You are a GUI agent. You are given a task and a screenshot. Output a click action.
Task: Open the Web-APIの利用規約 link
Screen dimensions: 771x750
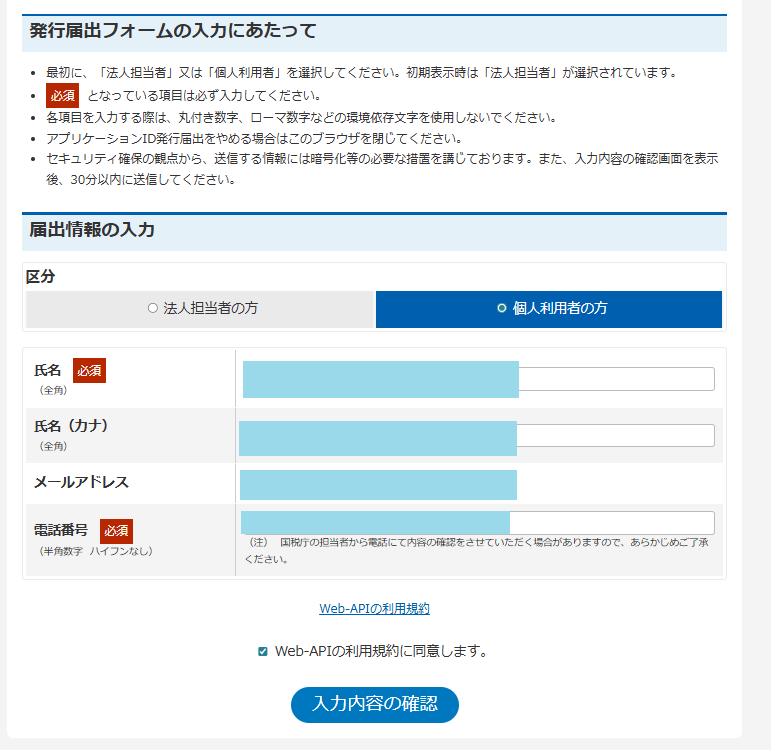tap(374, 608)
